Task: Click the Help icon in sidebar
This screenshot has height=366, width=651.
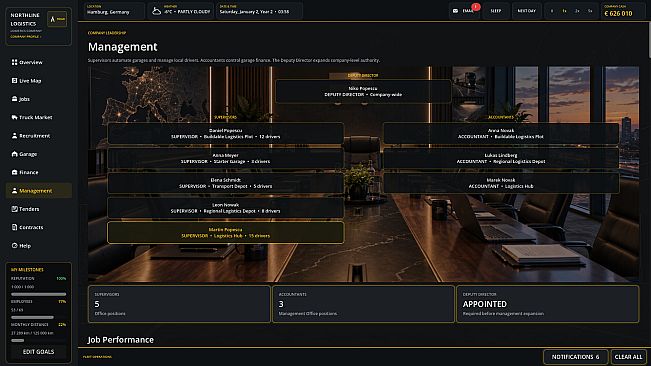Action: [15, 246]
